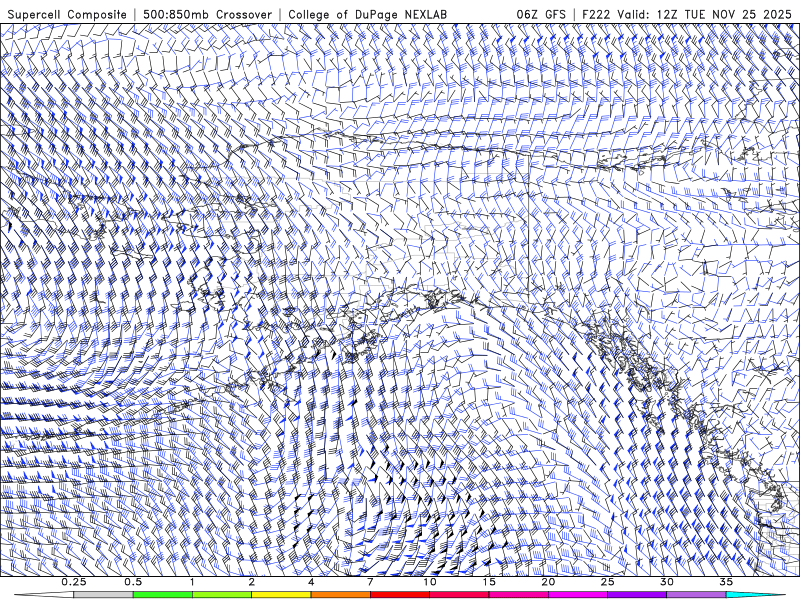Click the '4' legend value
Screen dimensions: 800x600
point(311,582)
